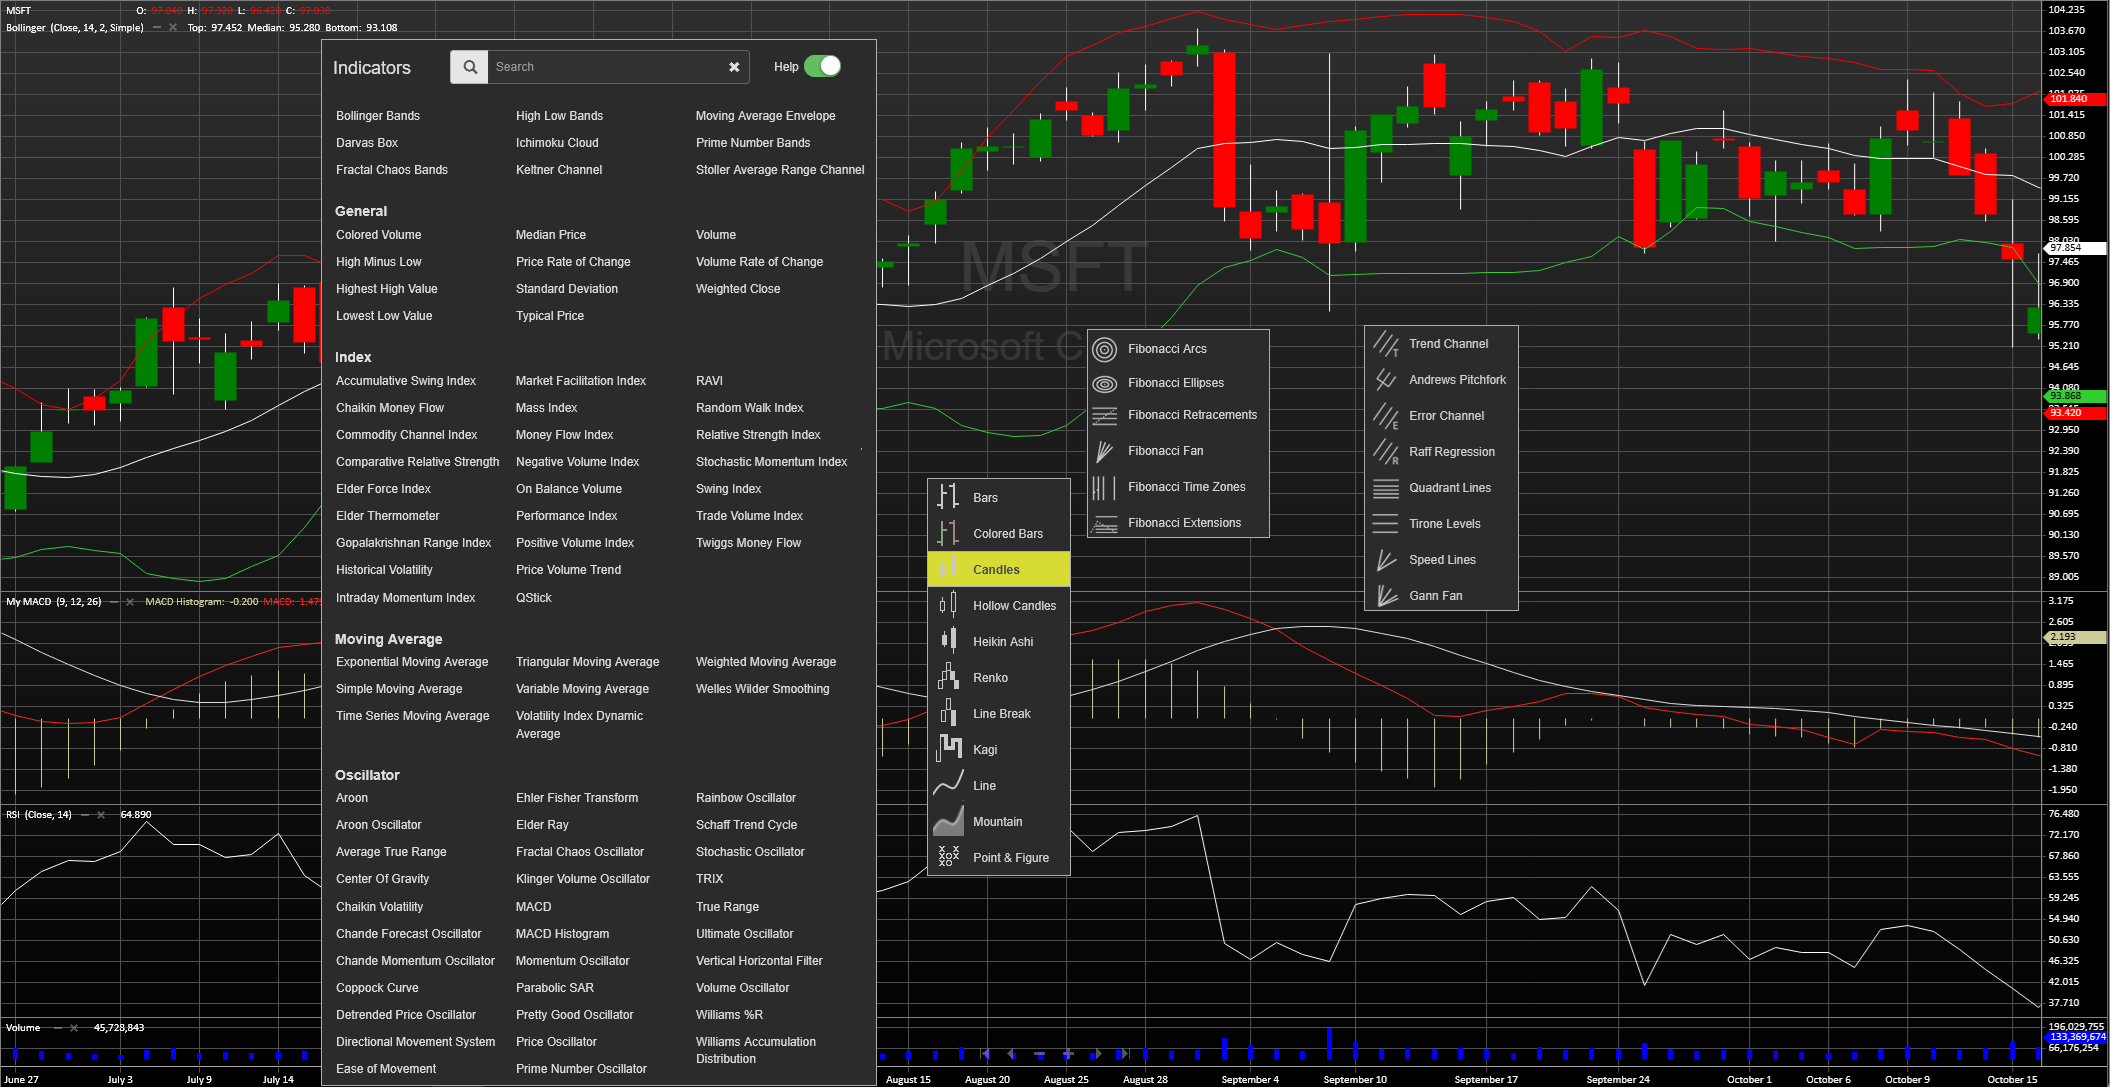
Task: Select Chaikin Money Flow indicator
Action: (x=390, y=408)
